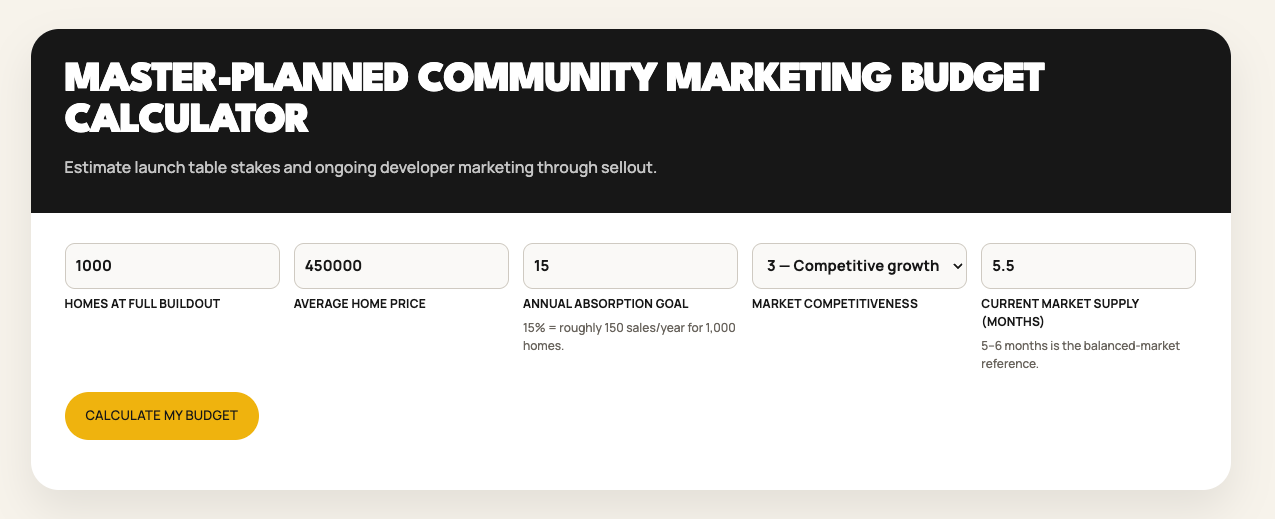Viewport: 1275px width, 519px height.
Task: Focus the Homes at Full Buildout field
Action: pos(172,266)
